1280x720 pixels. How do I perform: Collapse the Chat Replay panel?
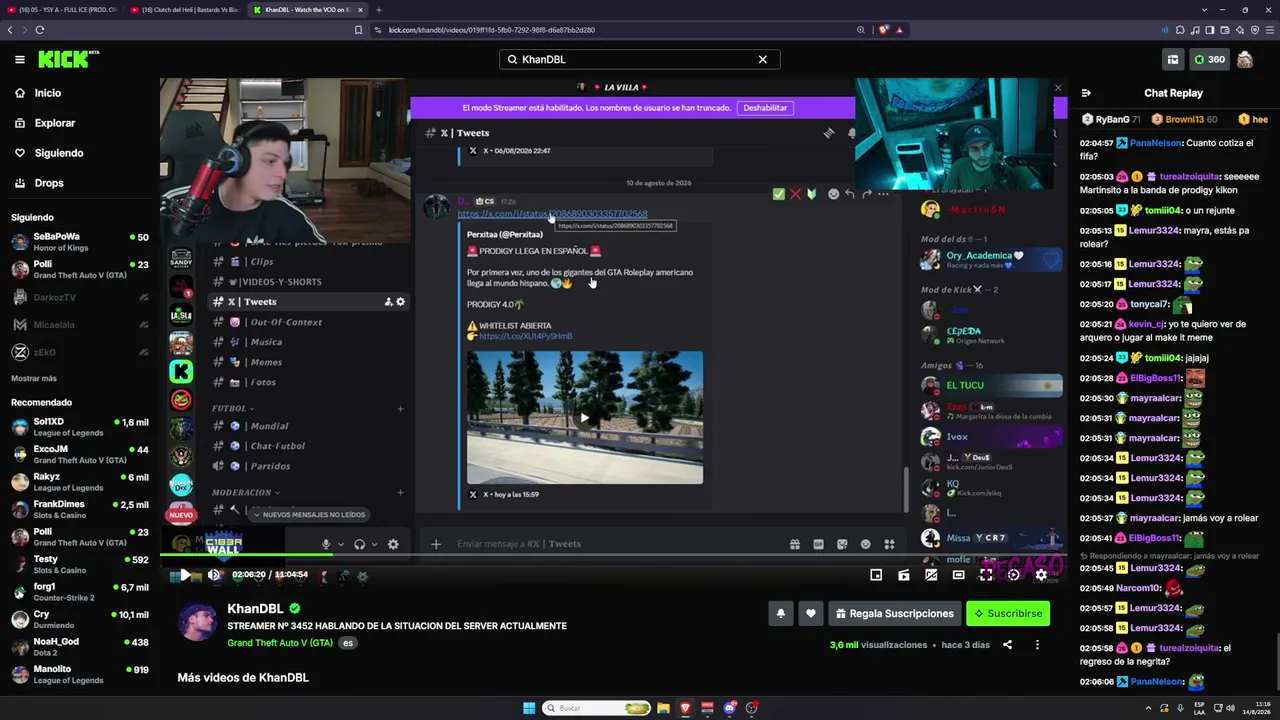coord(1086,93)
